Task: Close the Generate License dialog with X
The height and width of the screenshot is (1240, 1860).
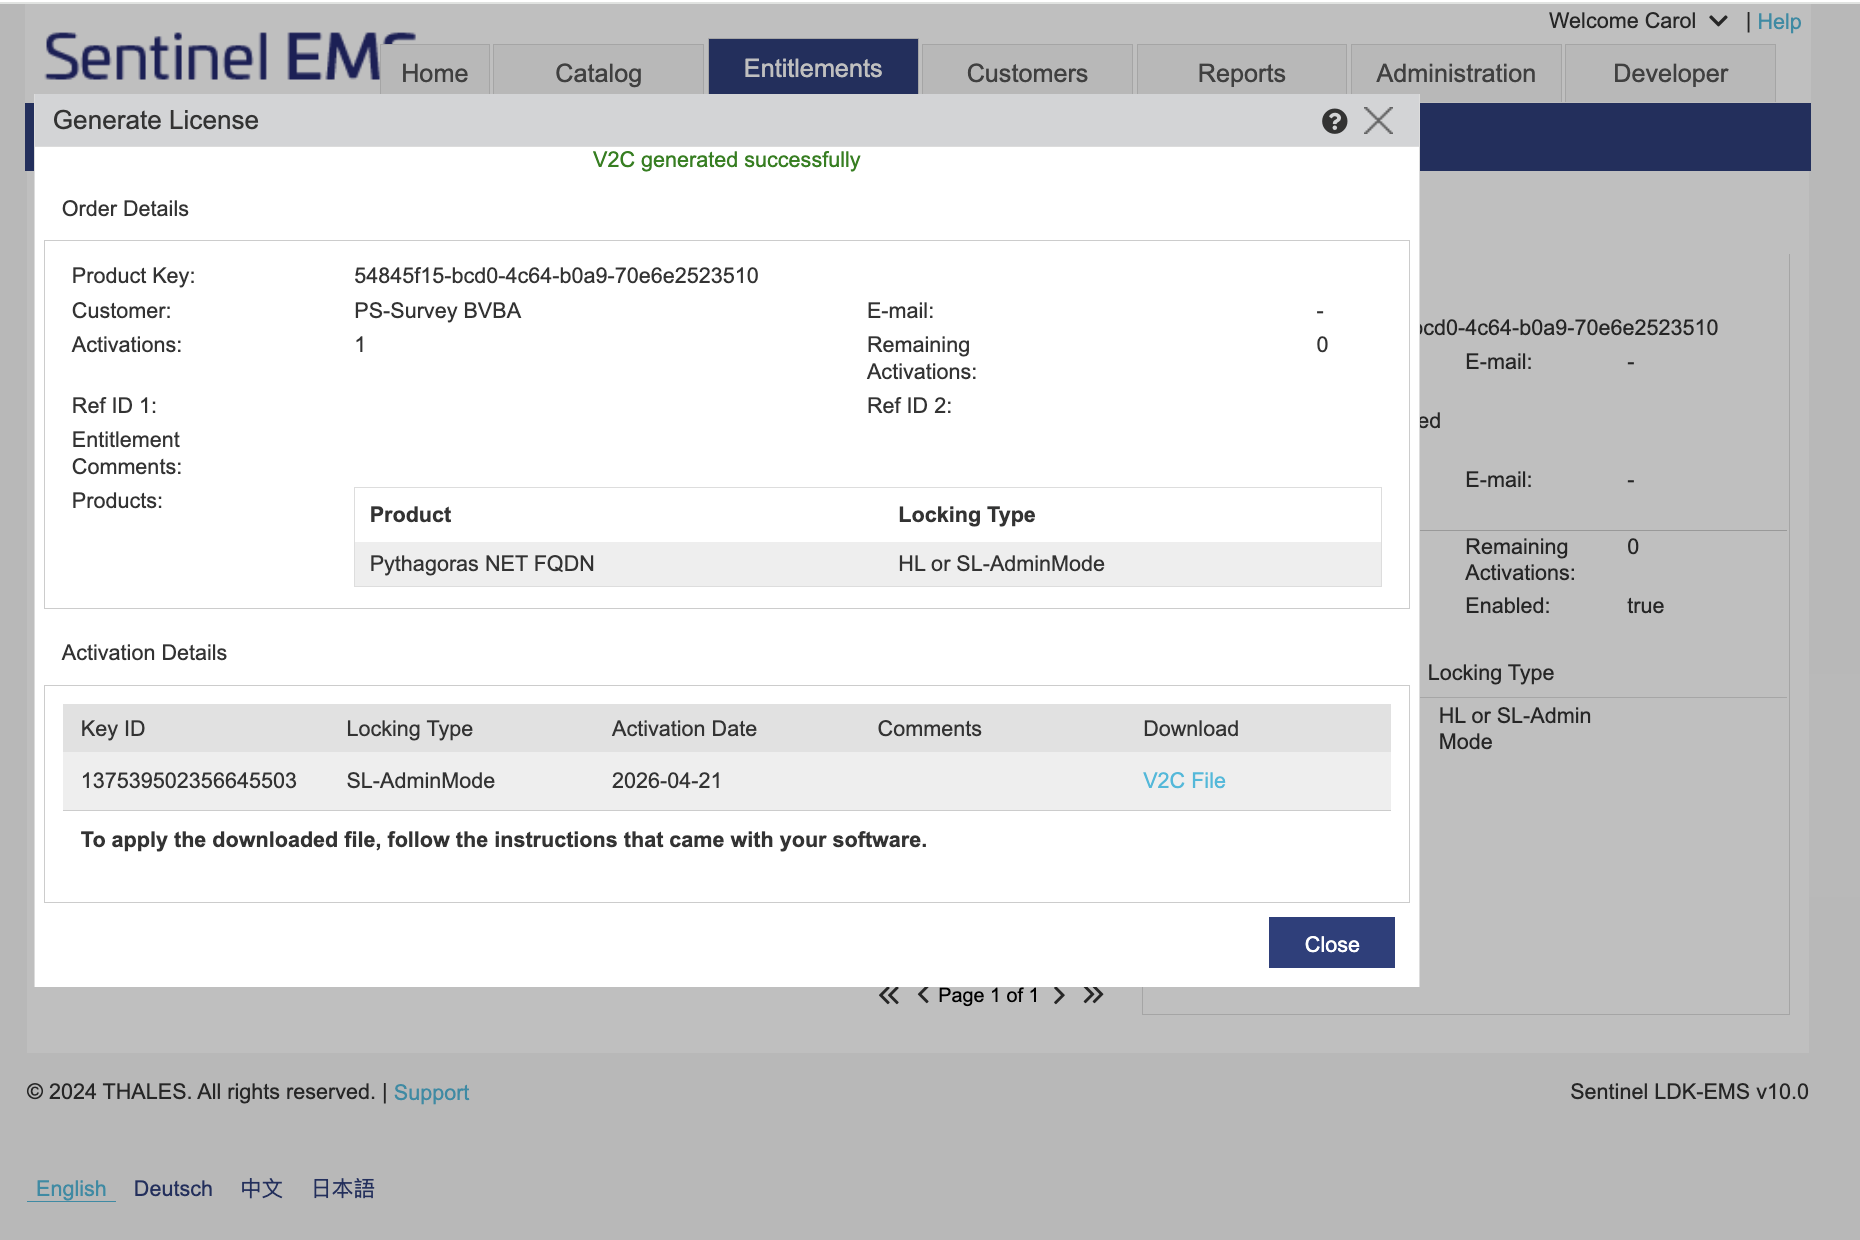Action: click(1378, 121)
